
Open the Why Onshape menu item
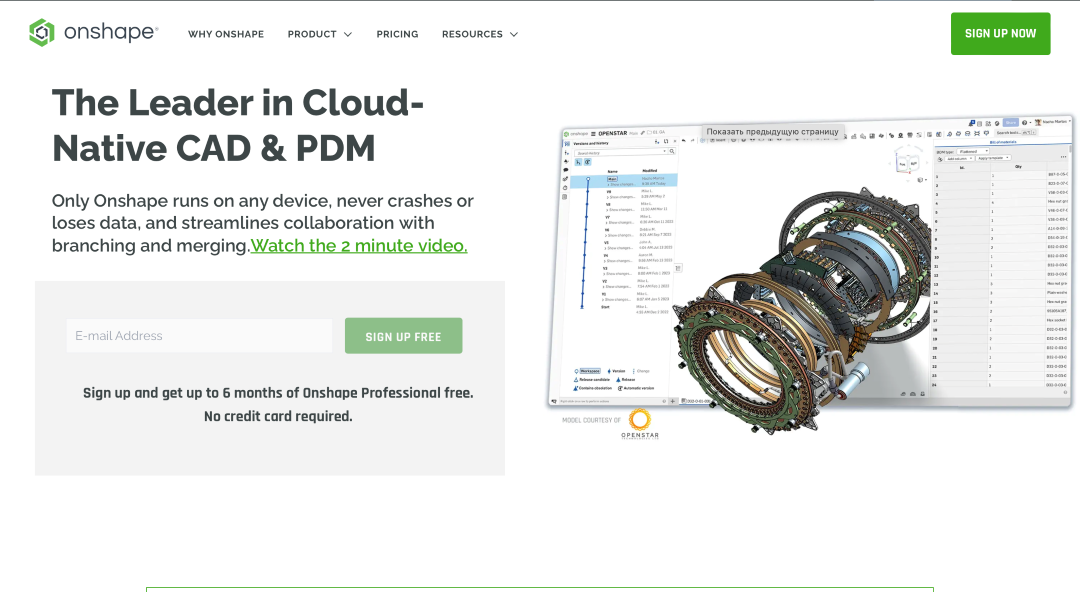tap(226, 34)
